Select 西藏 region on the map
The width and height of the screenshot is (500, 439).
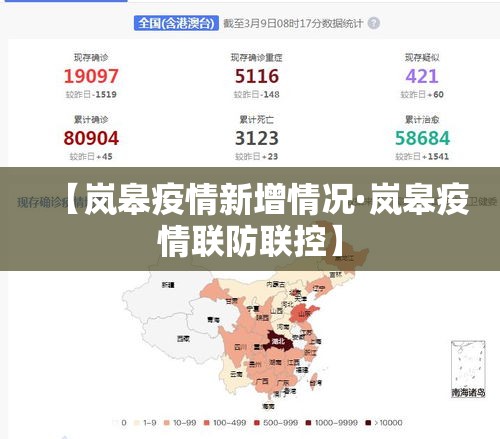point(183,339)
